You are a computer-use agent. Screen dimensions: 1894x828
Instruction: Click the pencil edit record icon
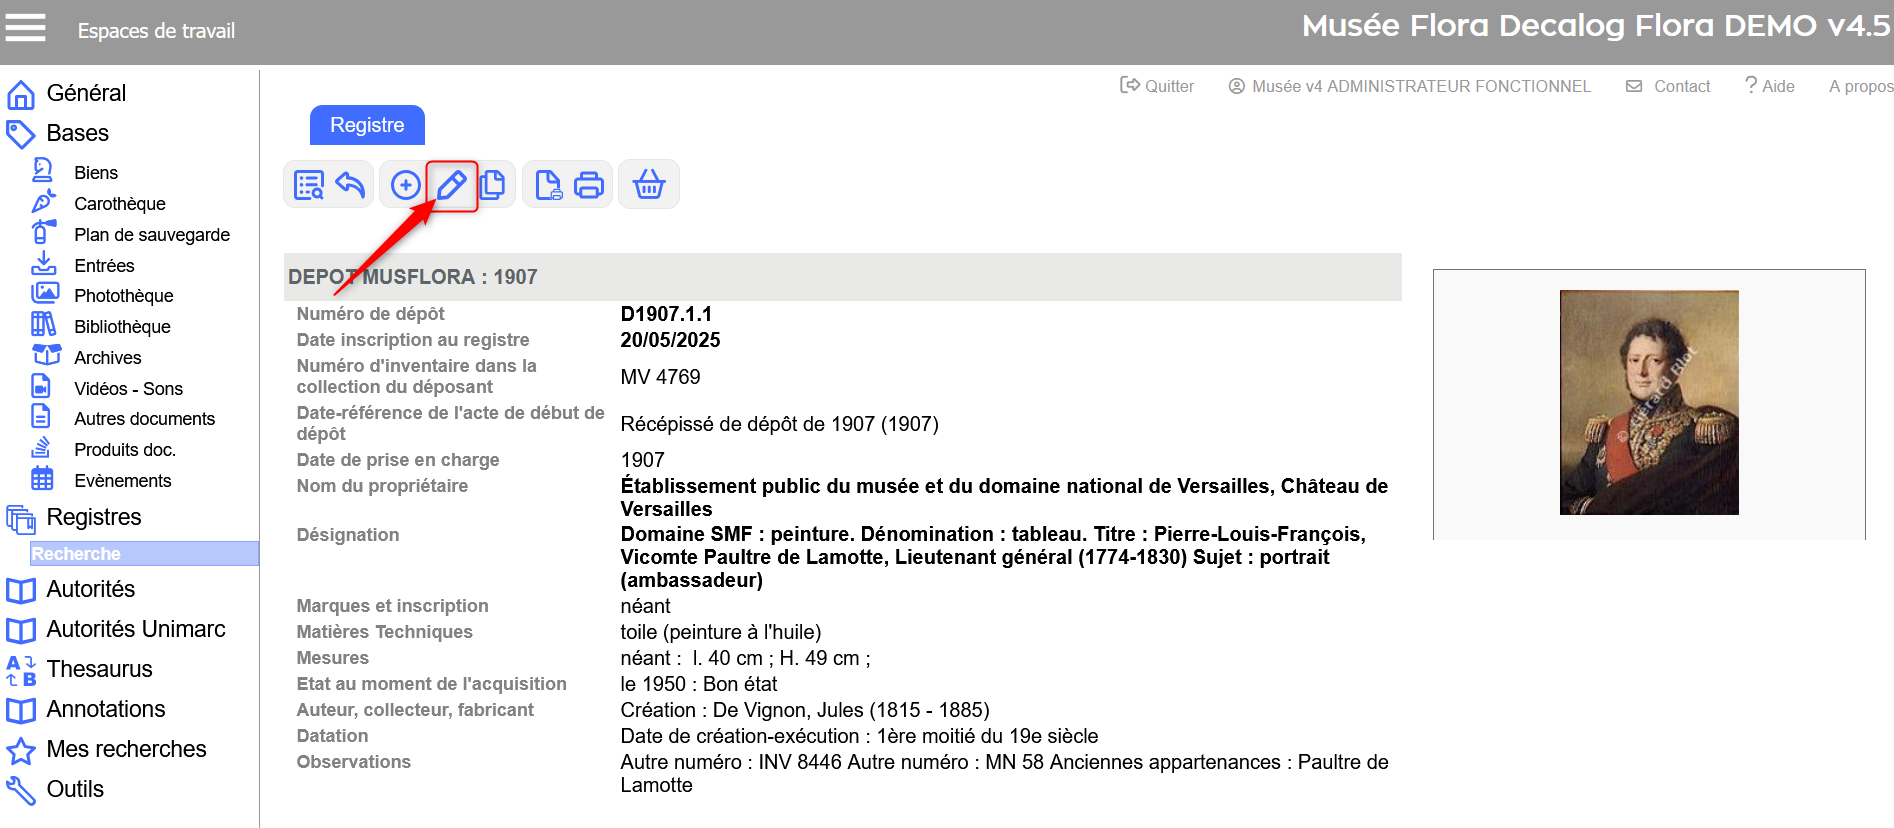tap(452, 185)
